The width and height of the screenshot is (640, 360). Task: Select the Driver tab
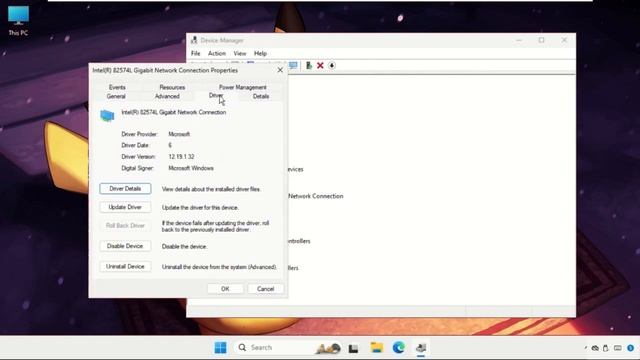point(216,96)
